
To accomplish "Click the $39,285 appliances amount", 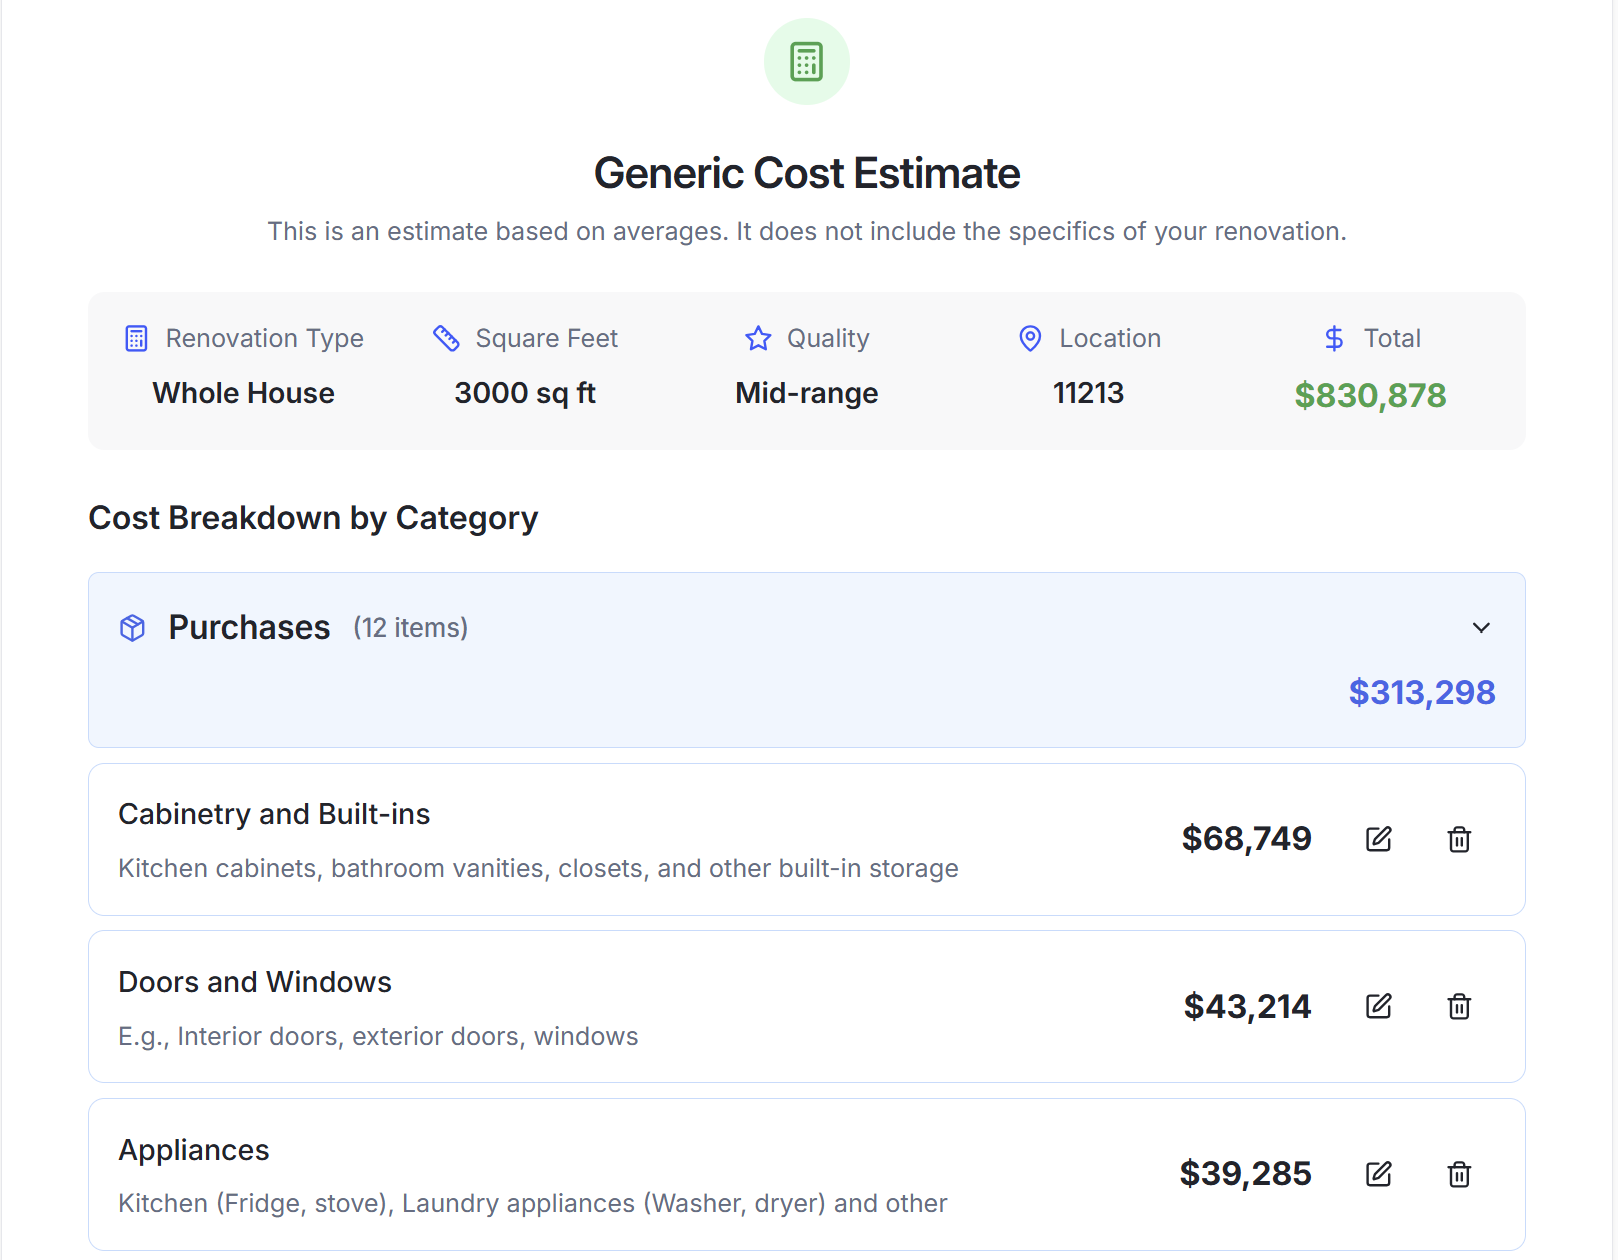I will click(x=1245, y=1173).
